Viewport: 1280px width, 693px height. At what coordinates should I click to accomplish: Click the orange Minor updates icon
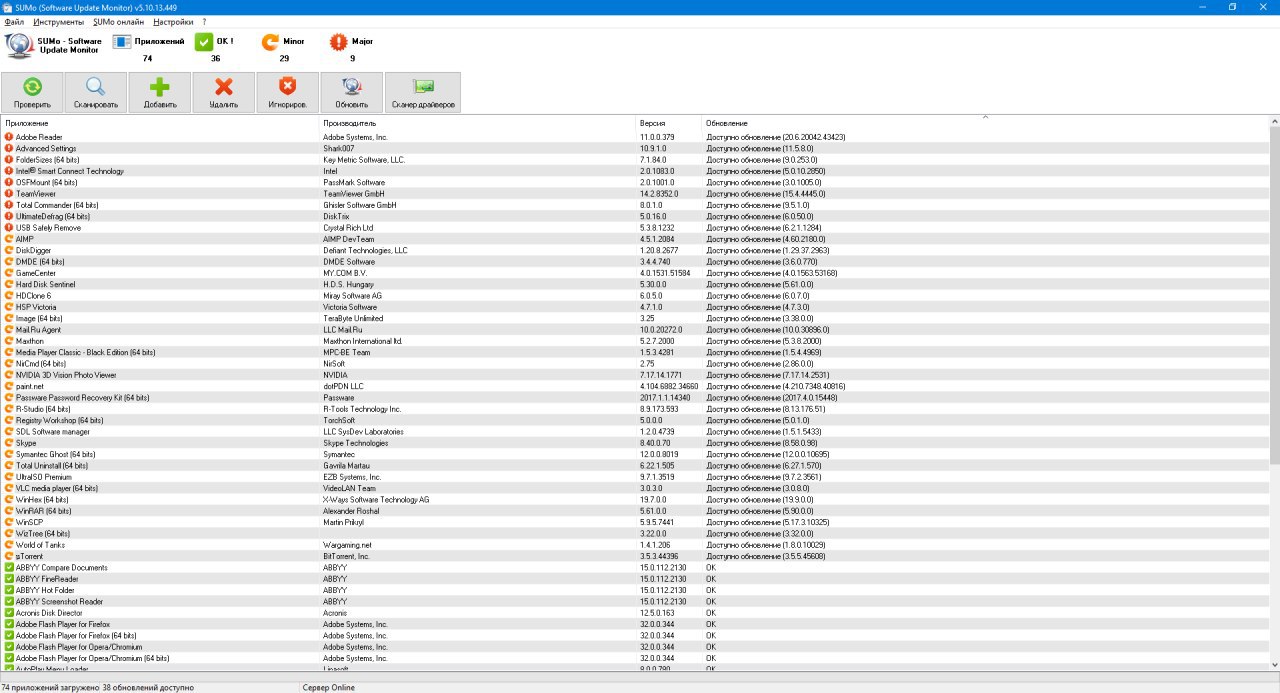pyautogui.click(x=270, y=42)
